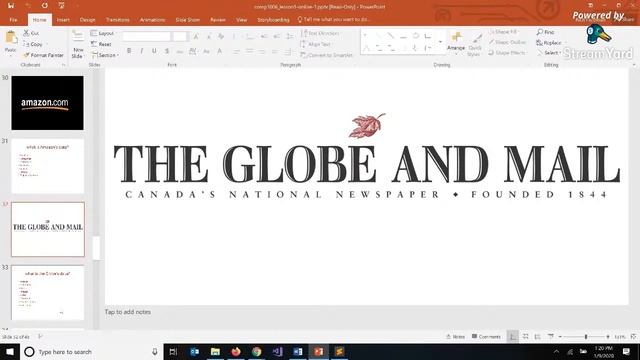
Task: Click the Change Case Aa icon
Action: pyautogui.click(x=206, y=51)
